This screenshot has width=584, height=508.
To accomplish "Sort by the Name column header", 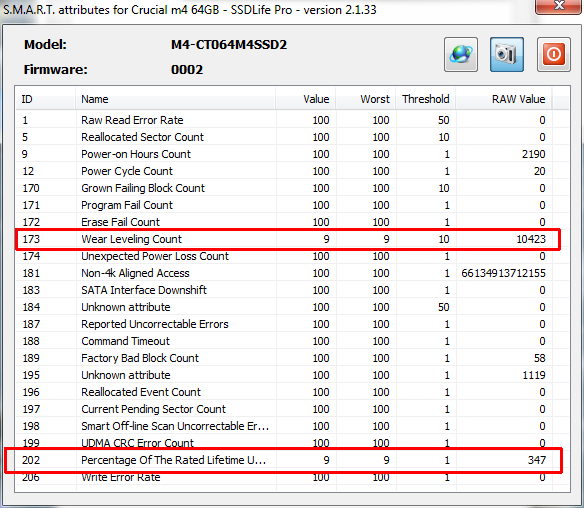I will pos(175,99).
